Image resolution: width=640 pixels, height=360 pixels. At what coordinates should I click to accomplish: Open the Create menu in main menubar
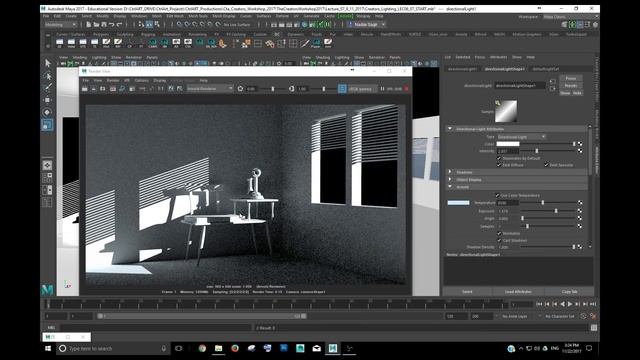pyautogui.click(x=71, y=16)
